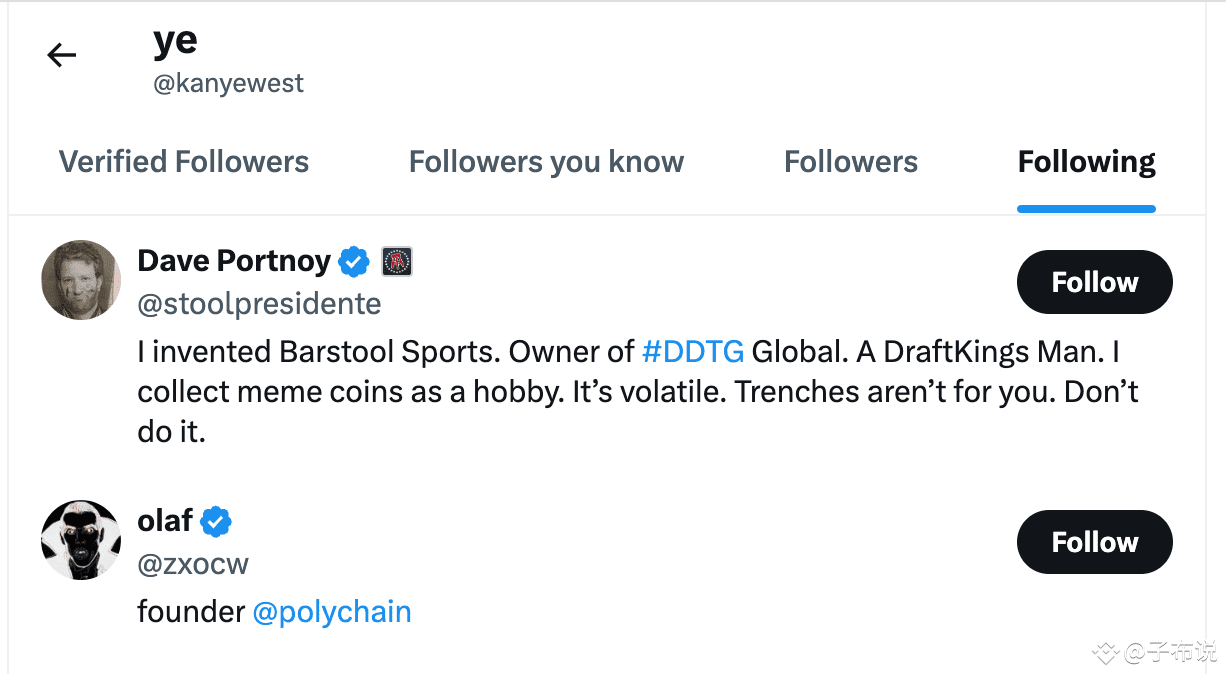Select the Followers tab

851,161
